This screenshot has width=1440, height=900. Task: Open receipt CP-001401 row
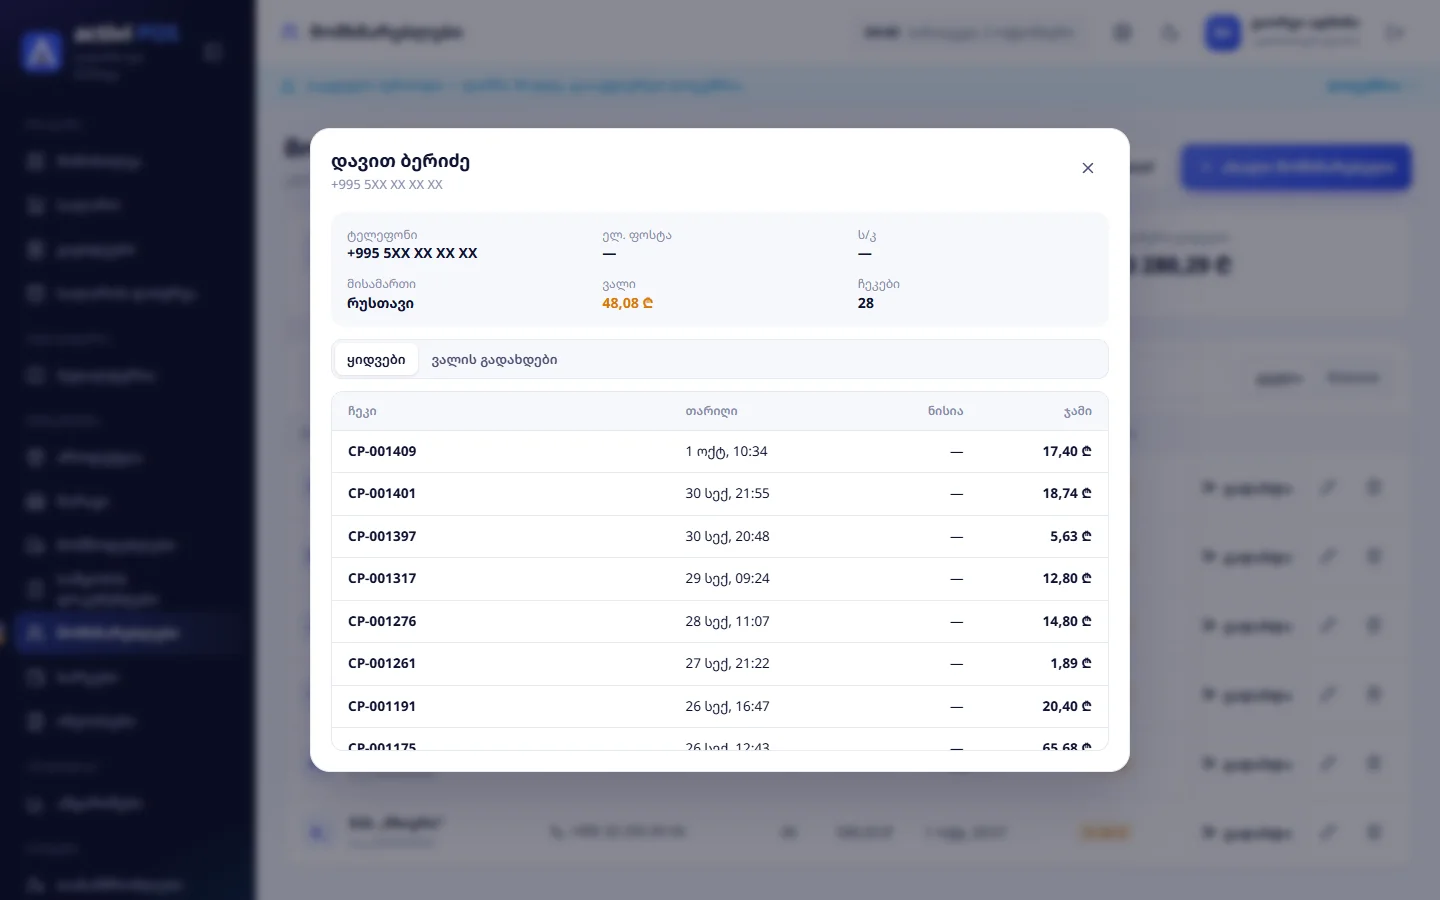coord(720,494)
